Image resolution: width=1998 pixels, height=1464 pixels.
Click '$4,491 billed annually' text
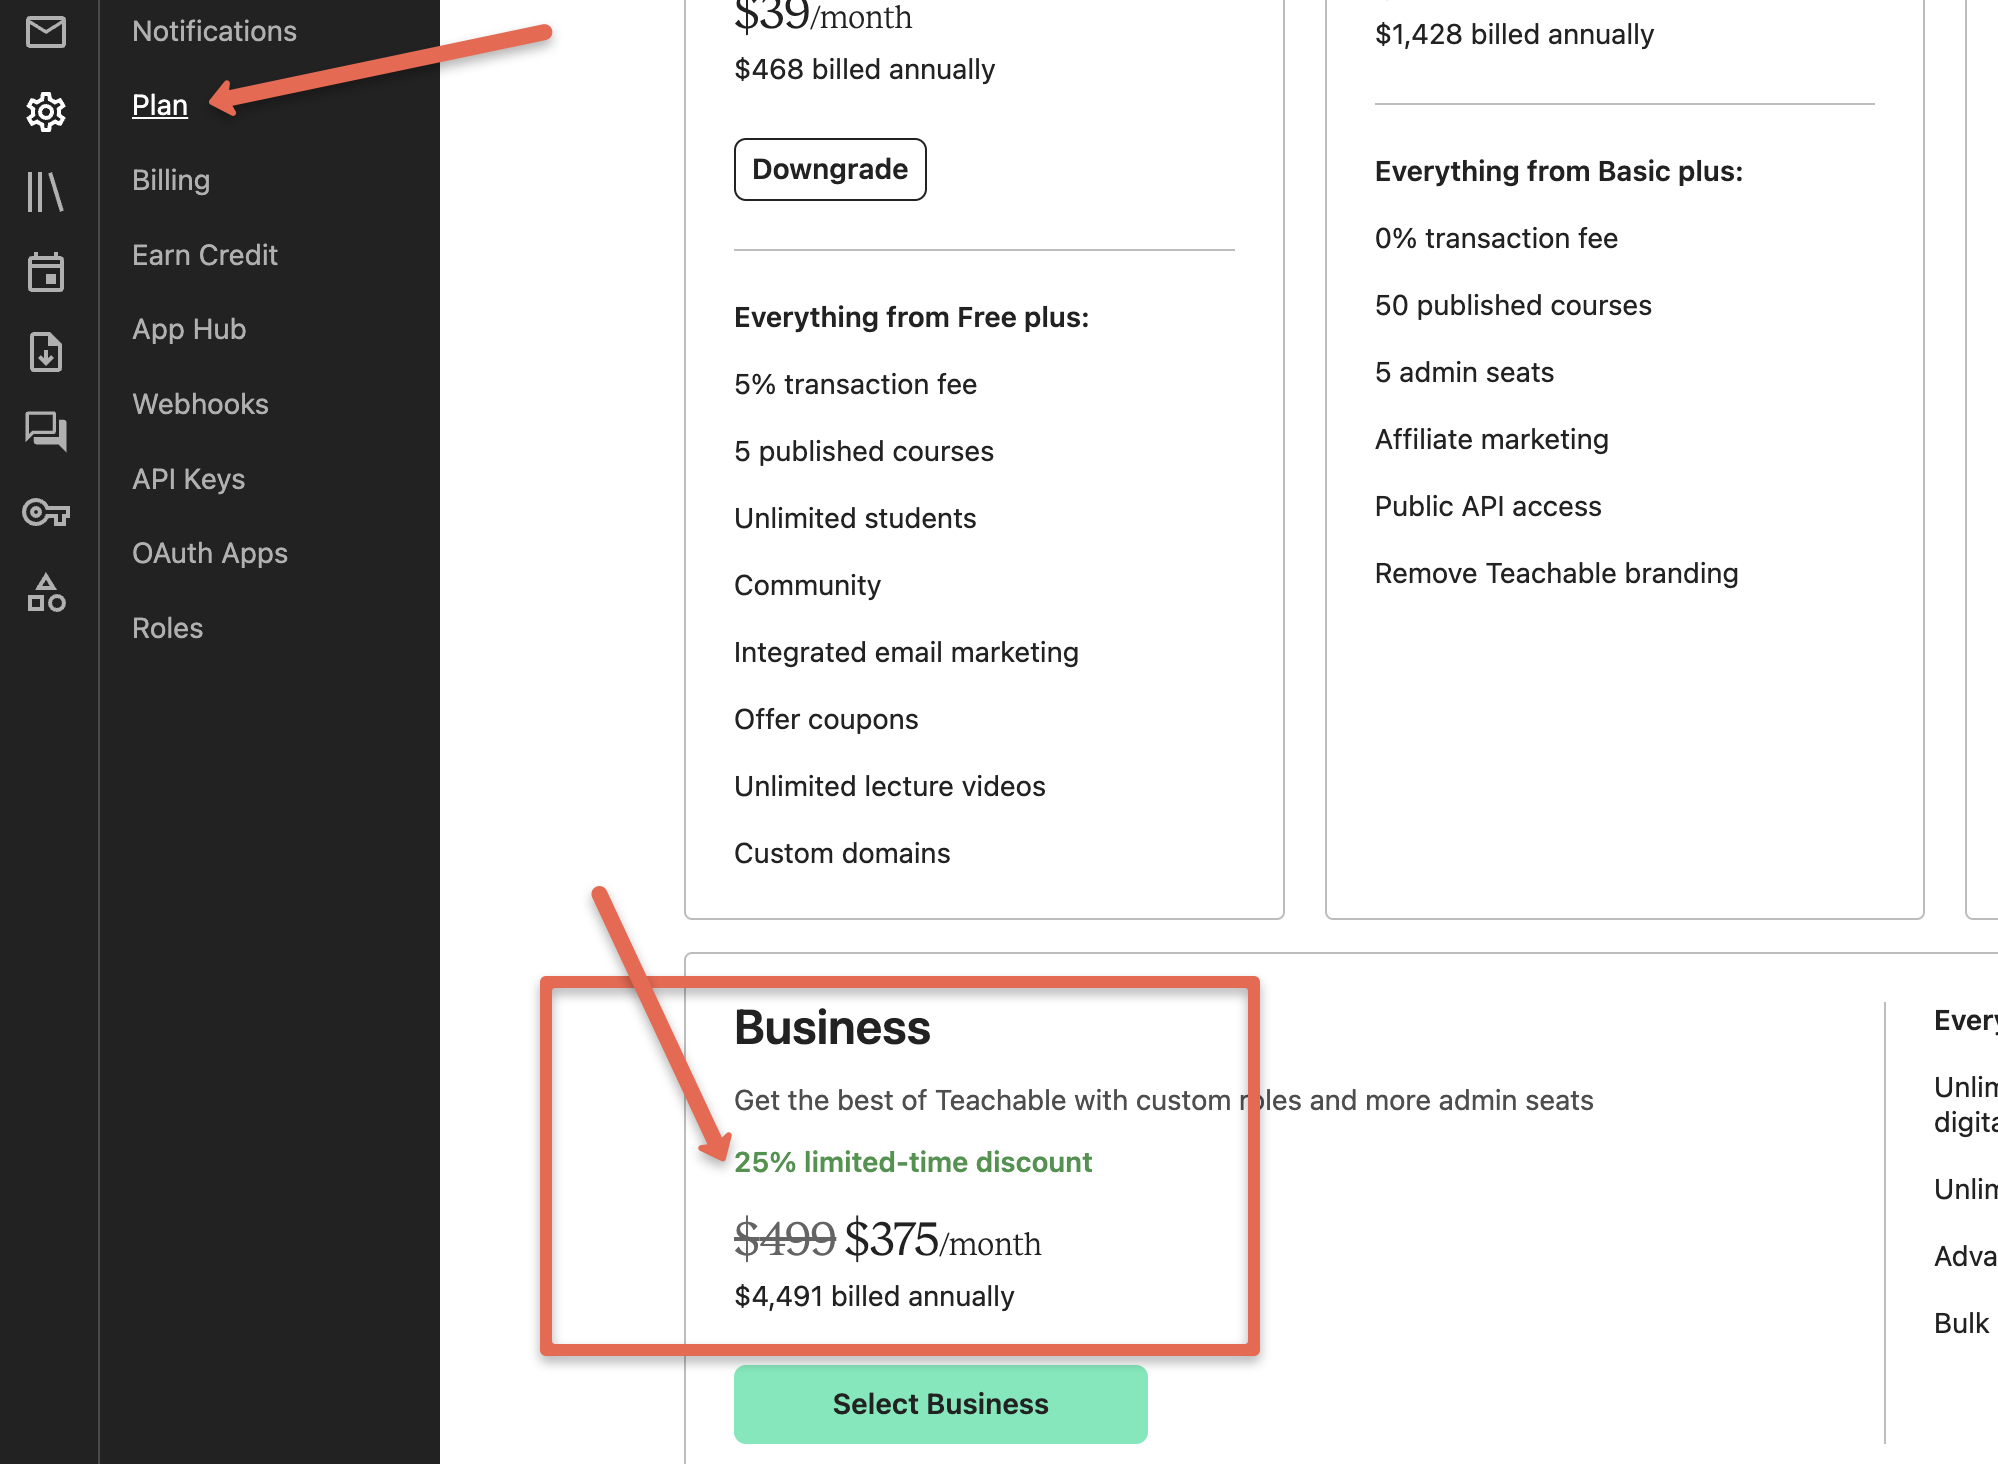[x=874, y=1296]
